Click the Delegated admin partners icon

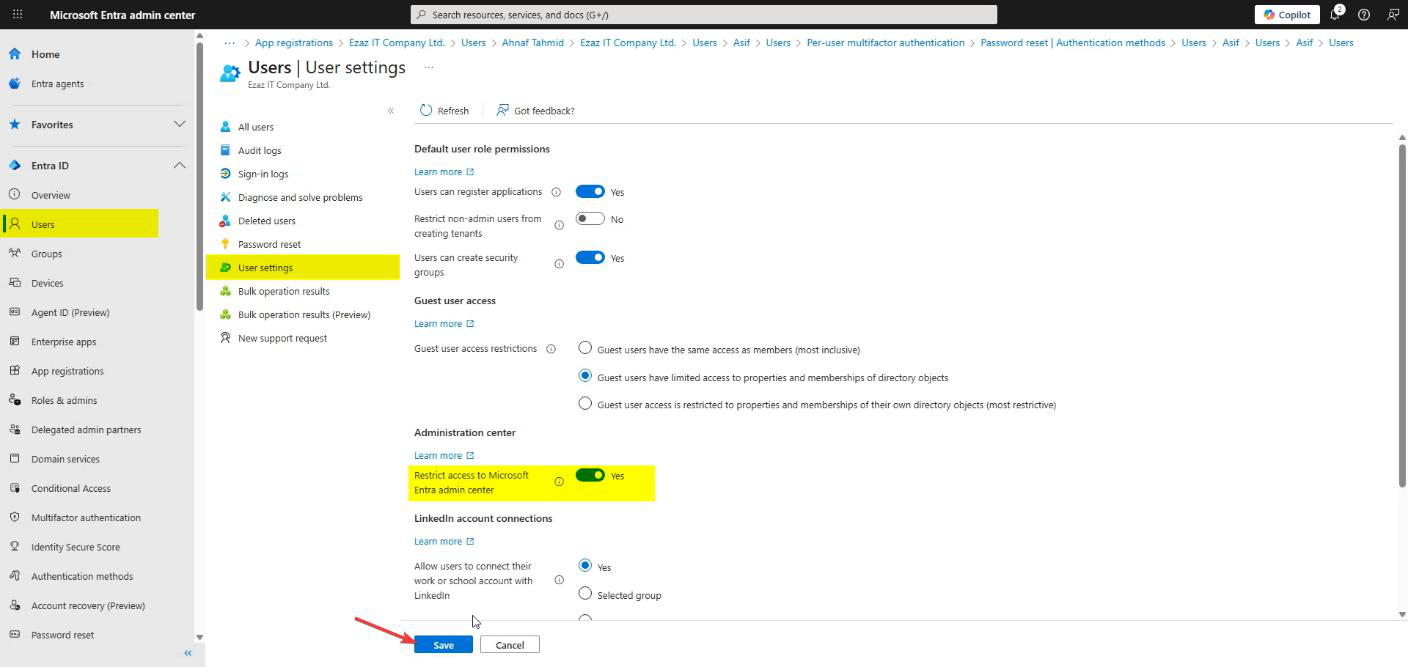(14, 429)
